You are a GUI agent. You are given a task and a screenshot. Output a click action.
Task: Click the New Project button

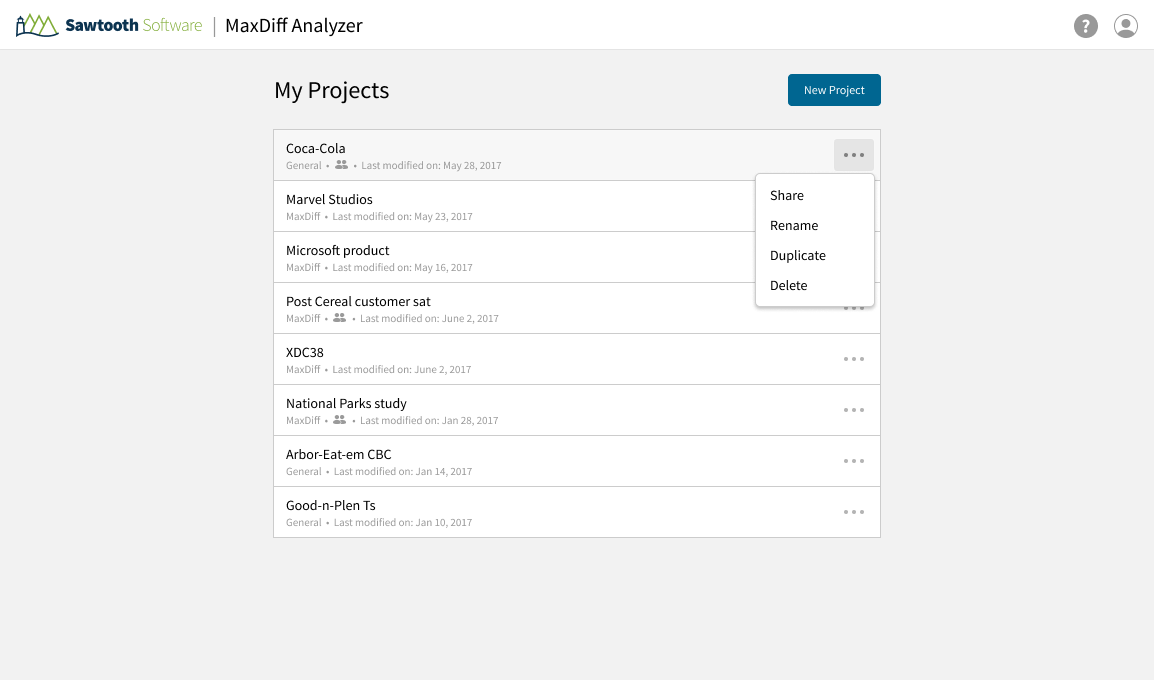834,90
